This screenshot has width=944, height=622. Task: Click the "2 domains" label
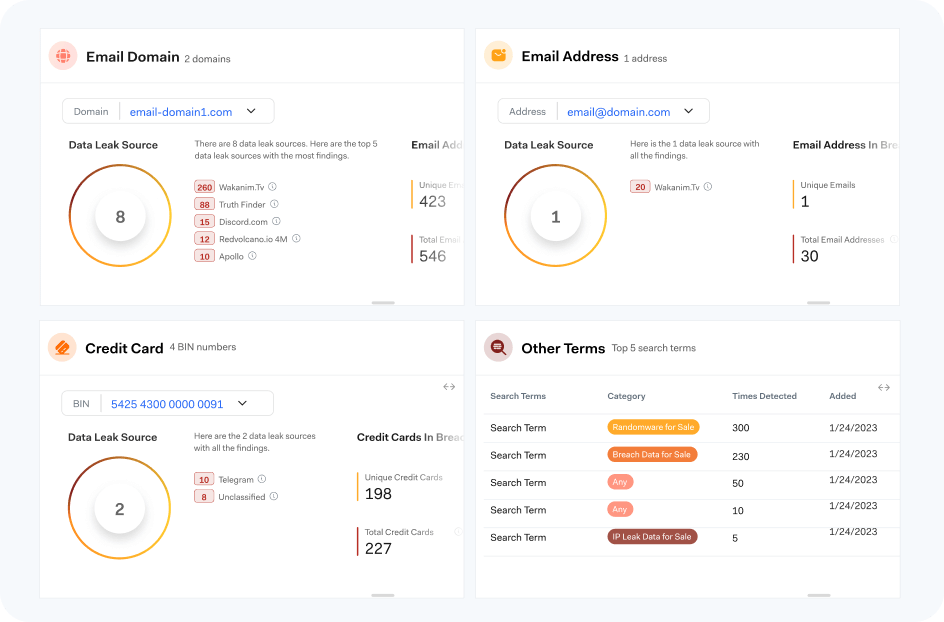208,59
